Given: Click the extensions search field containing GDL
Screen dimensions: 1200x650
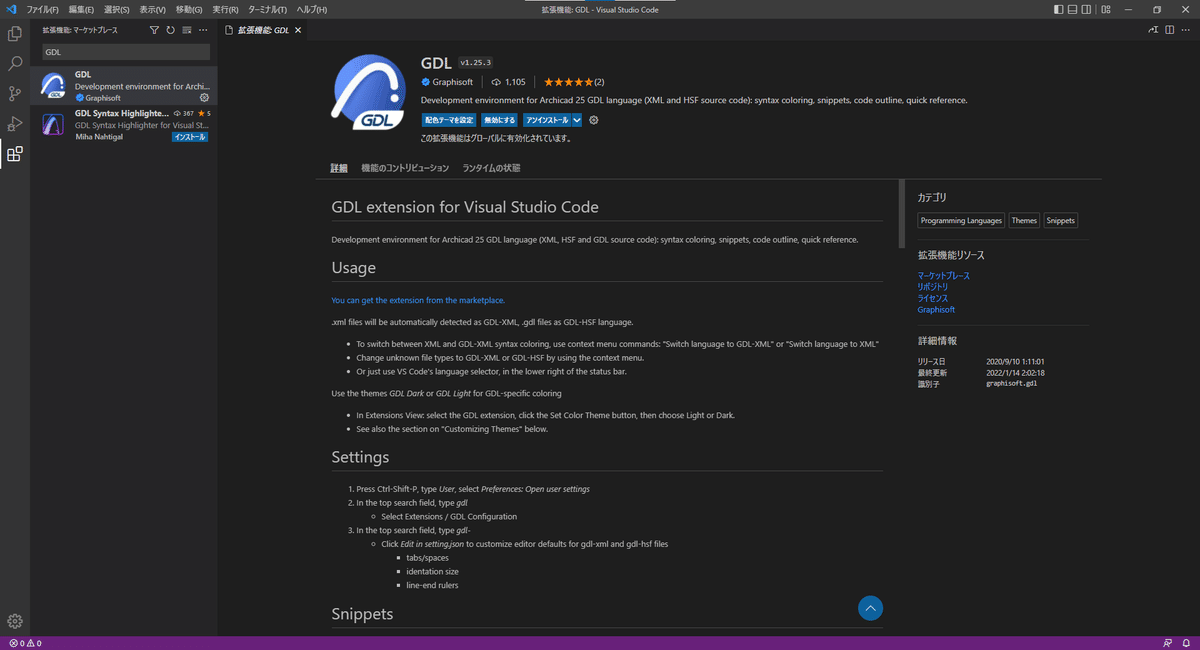Looking at the screenshot, I should click(126, 51).
